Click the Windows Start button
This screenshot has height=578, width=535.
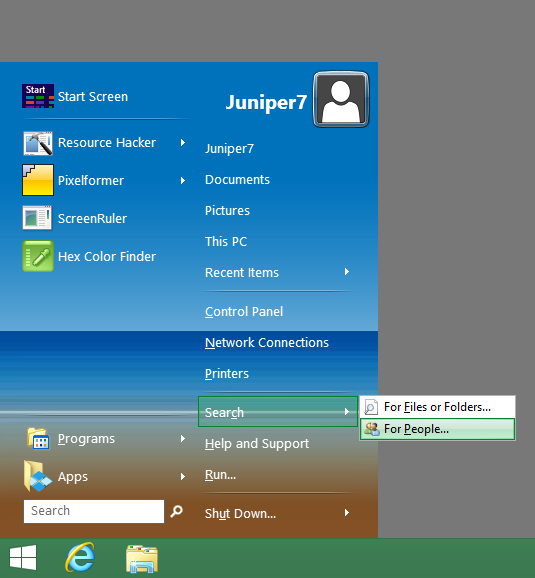pos(23,557)
